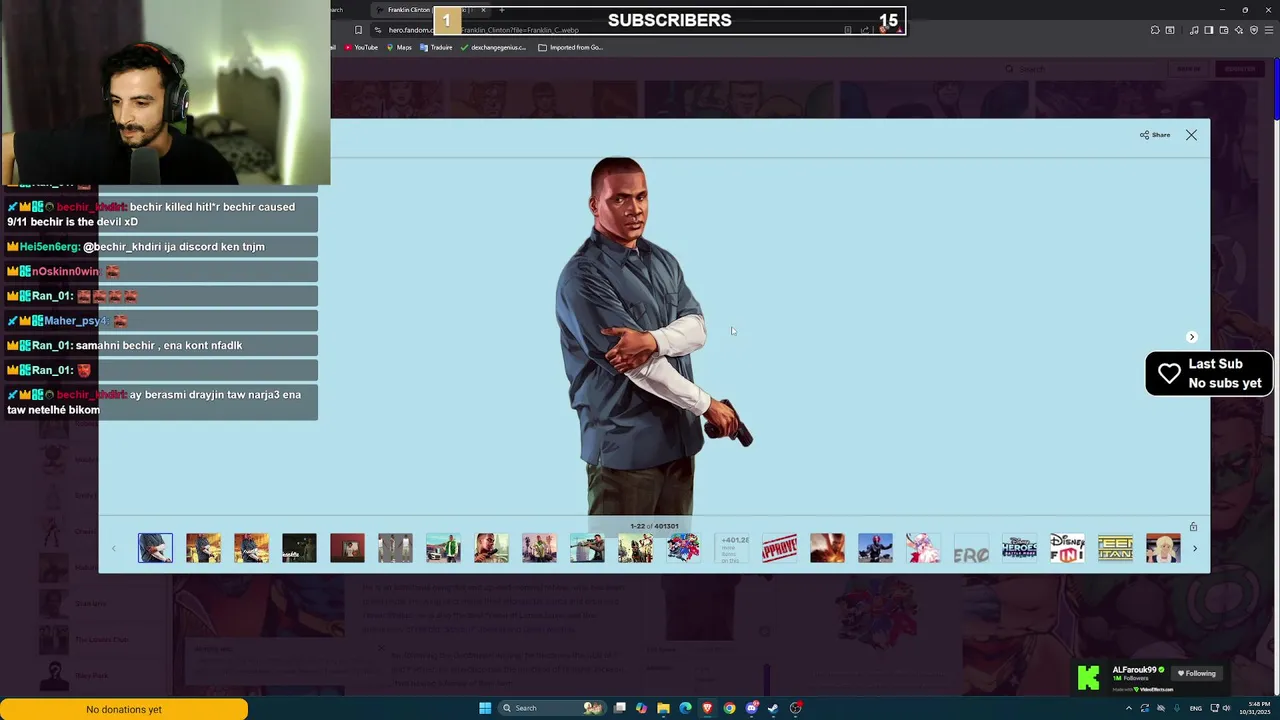Open the Disney Infinity thumbnail

1067,548
